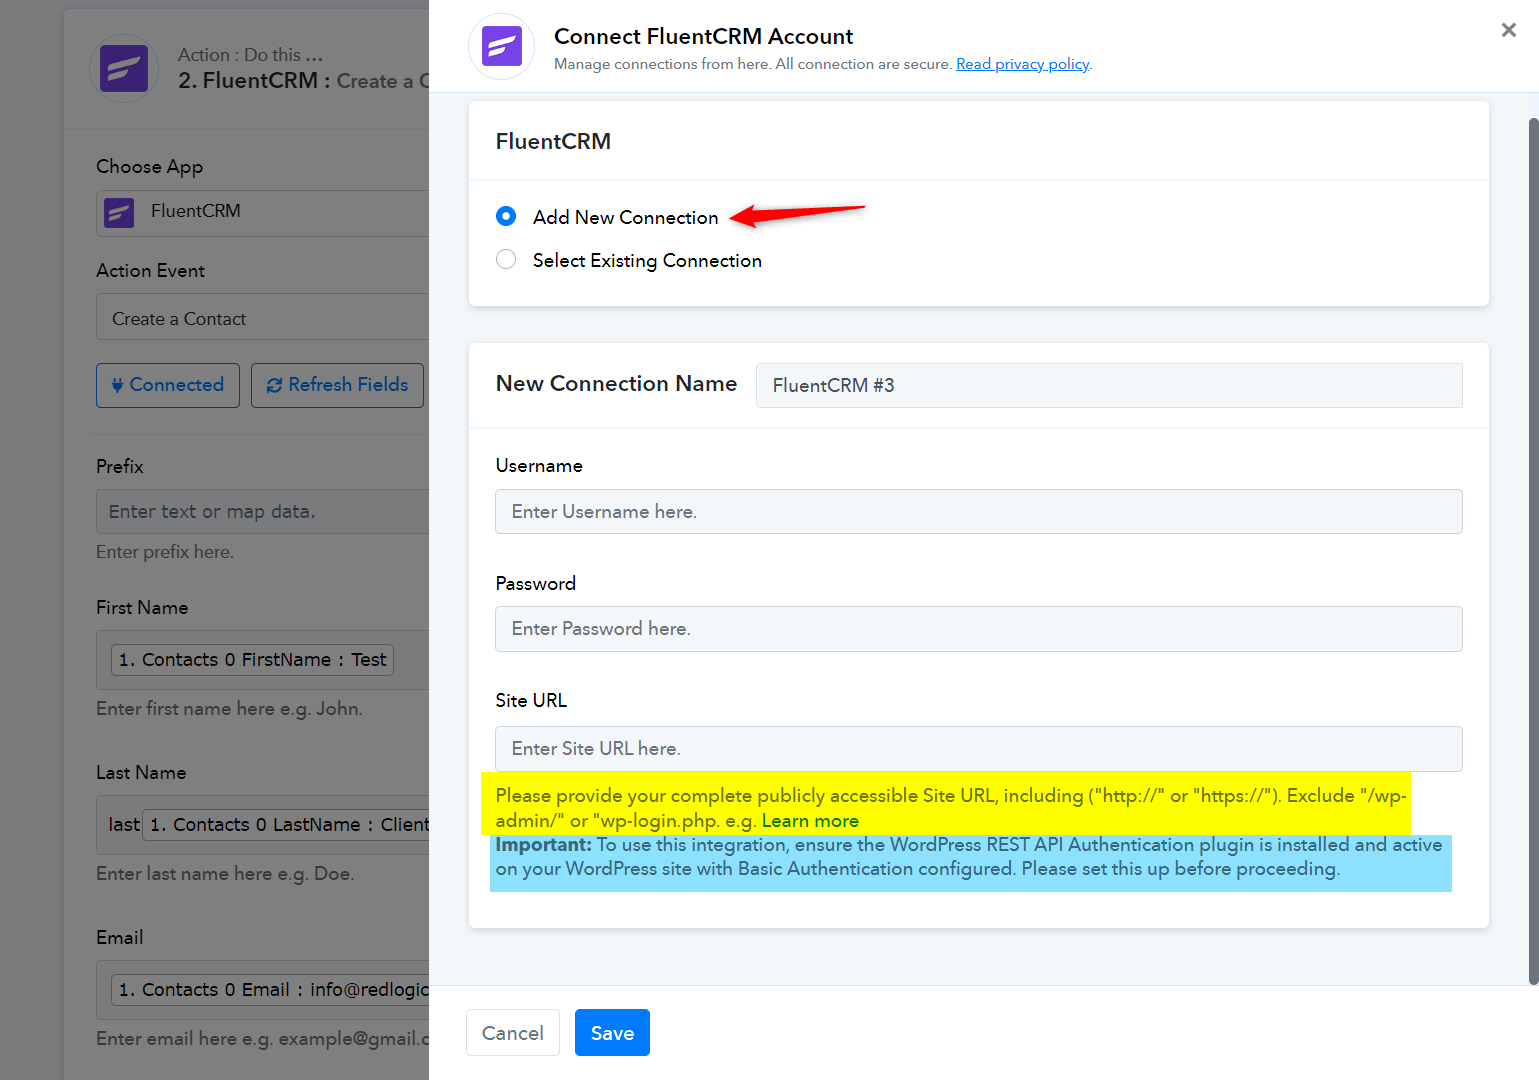Click the Refresh Fields button

click(337, 385)
